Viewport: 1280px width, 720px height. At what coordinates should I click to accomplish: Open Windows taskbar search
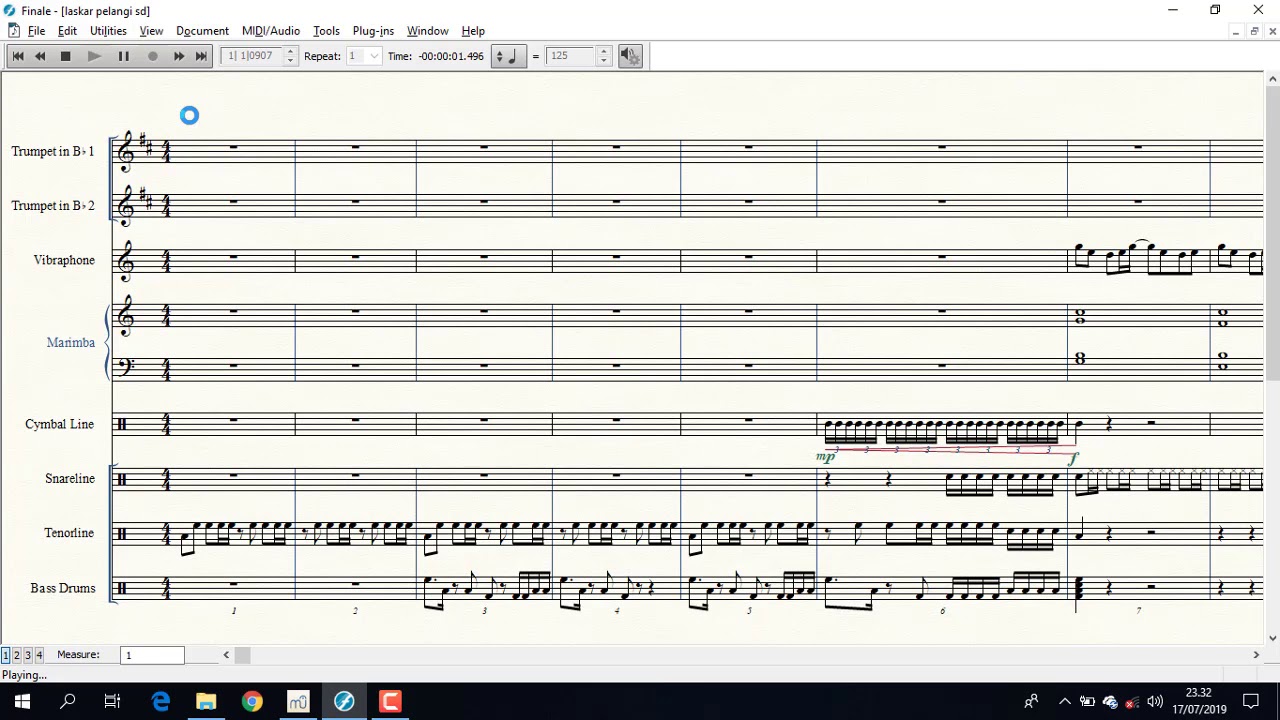coord(68,702)
